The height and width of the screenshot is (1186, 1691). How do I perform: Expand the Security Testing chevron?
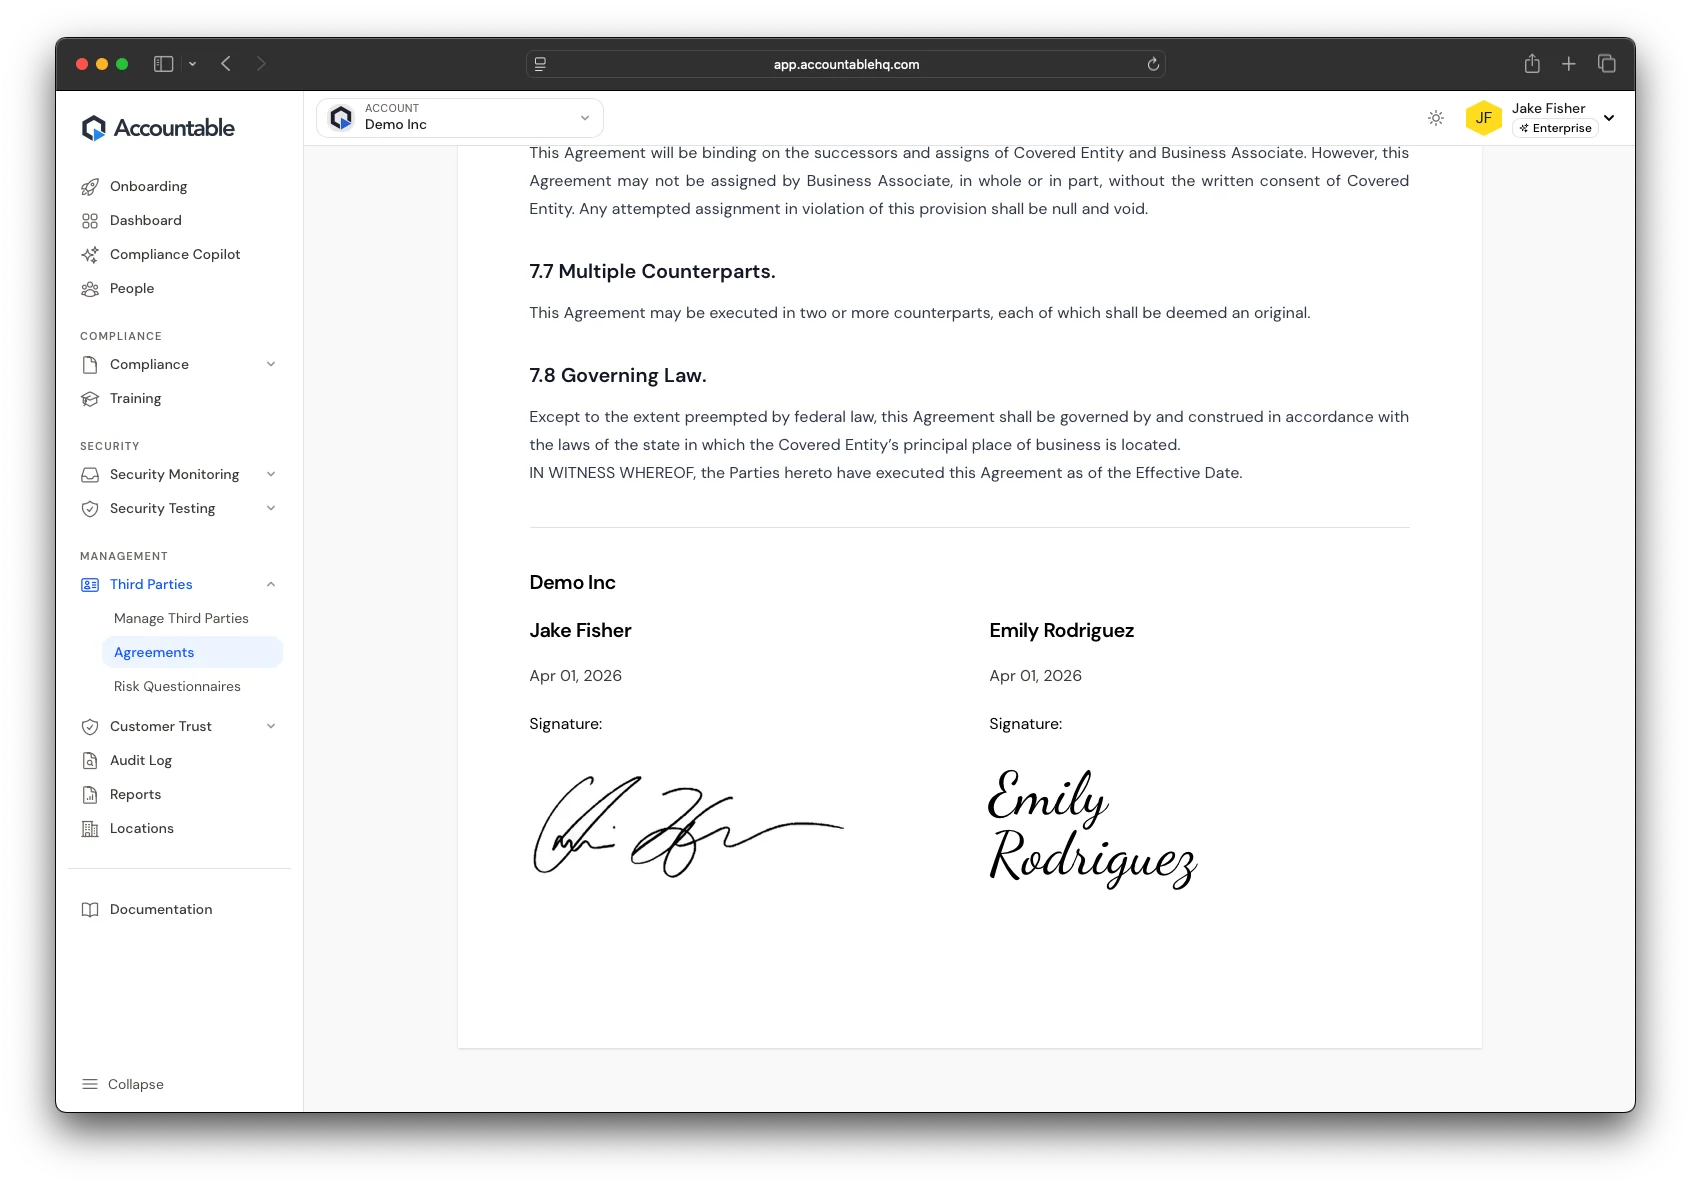click(271, 509)
